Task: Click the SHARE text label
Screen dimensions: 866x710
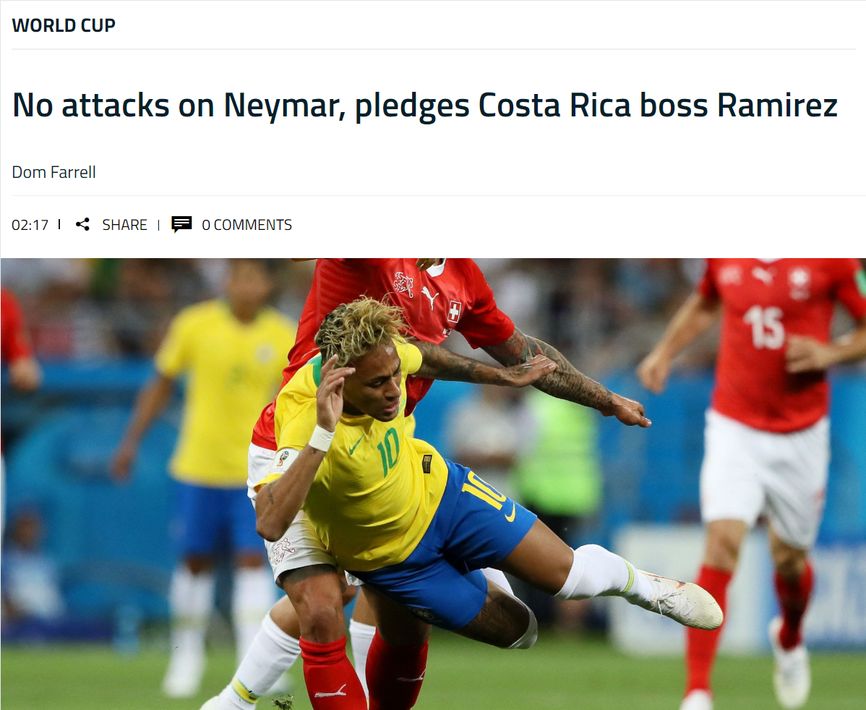Action: pyautogui.click(x=125, y=225)
